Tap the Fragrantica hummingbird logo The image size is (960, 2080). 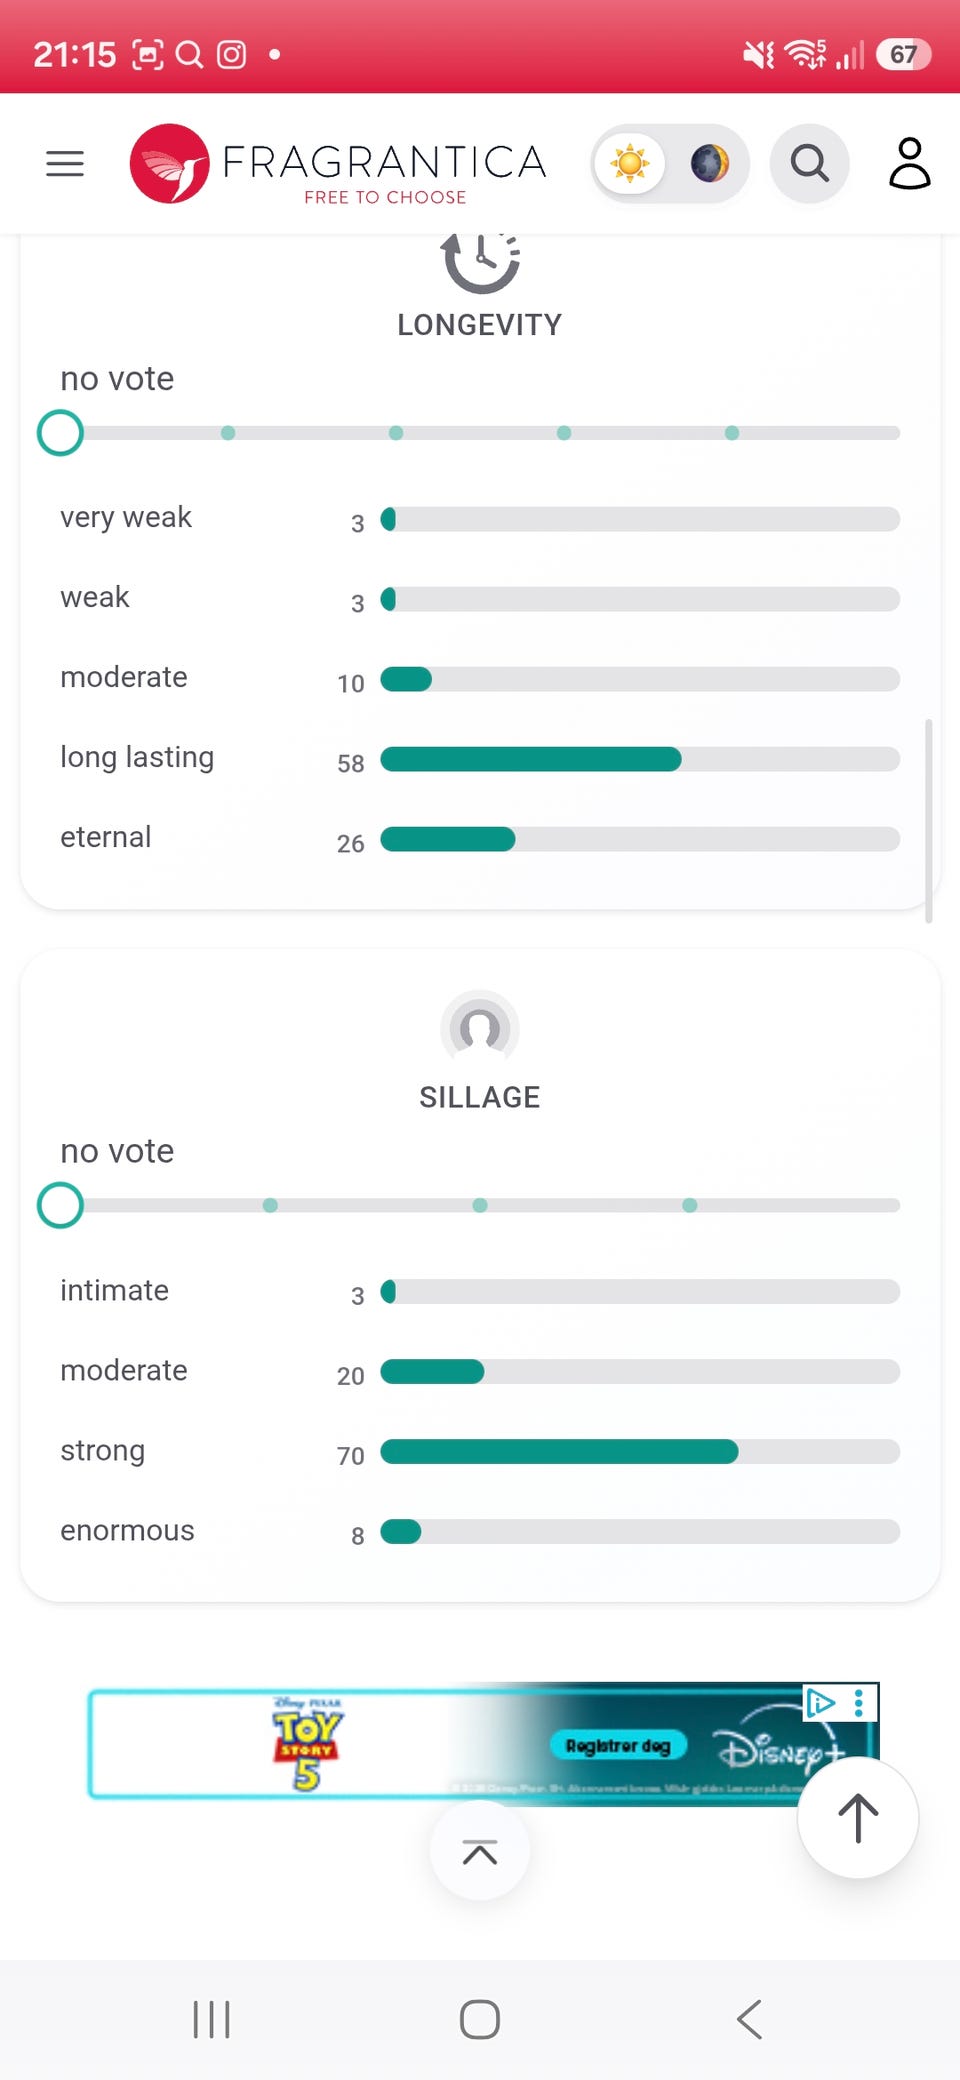170,163
